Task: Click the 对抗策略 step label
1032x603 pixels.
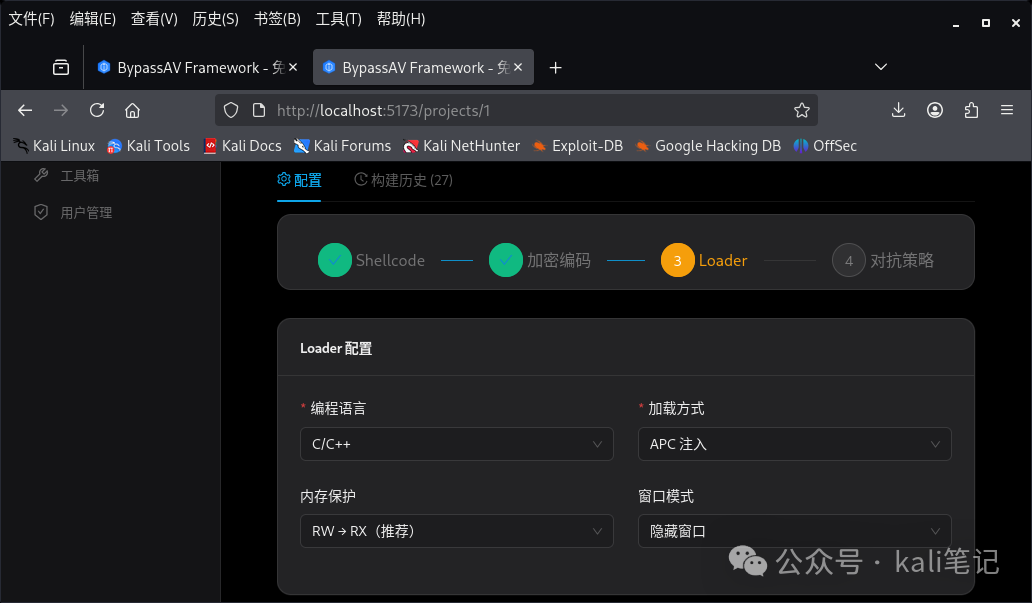Action: coord(902,260)
